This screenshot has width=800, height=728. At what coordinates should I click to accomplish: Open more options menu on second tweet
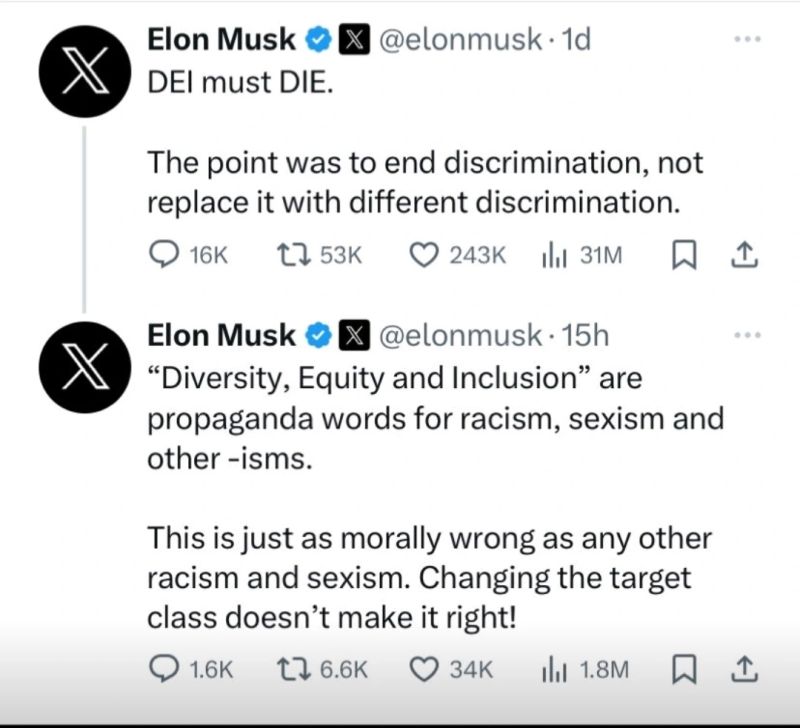747,335
